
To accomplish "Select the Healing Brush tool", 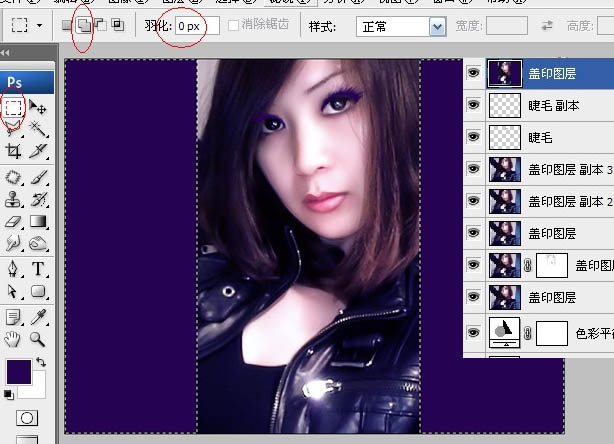I will tap(13, 177).
